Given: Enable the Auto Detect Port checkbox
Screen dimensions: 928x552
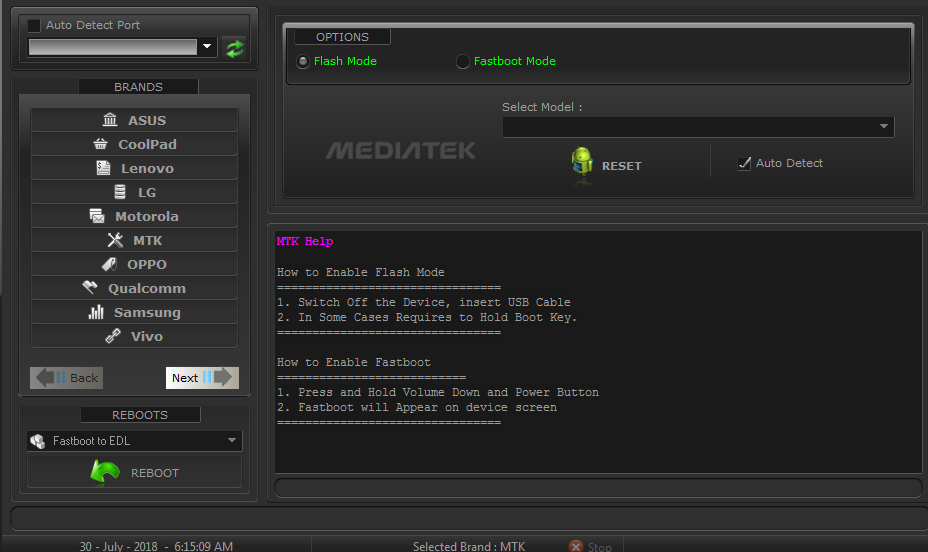Looking at the screenshot, I should [x=34, y=25].
